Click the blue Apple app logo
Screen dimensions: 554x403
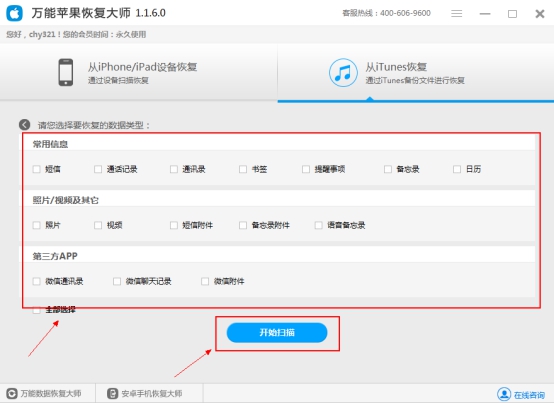click(x=14, y=13)
